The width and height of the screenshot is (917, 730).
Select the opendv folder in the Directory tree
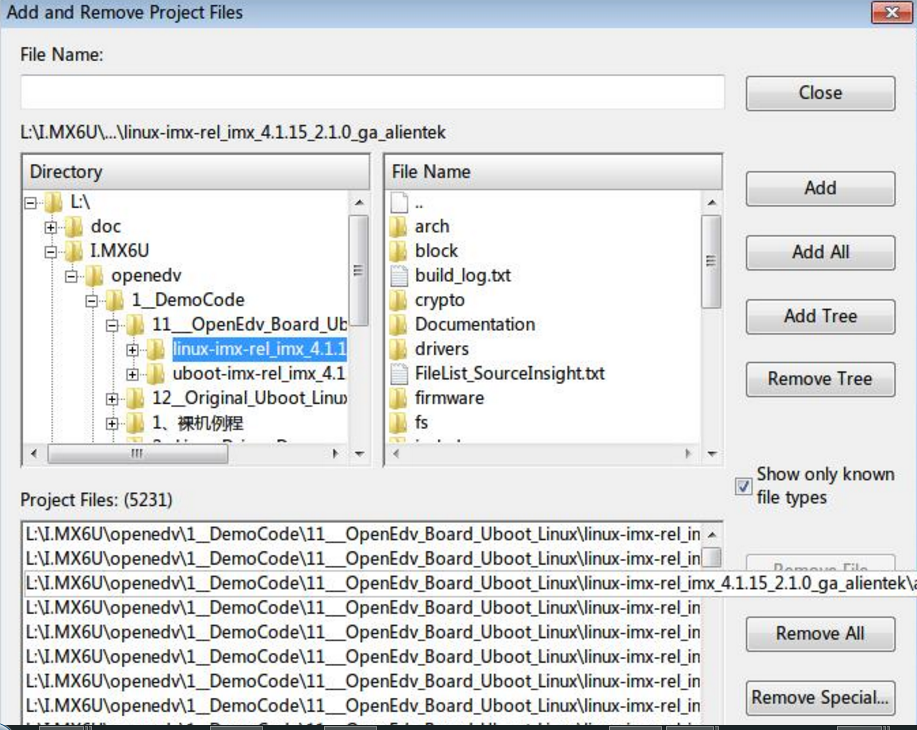[144, 275]
